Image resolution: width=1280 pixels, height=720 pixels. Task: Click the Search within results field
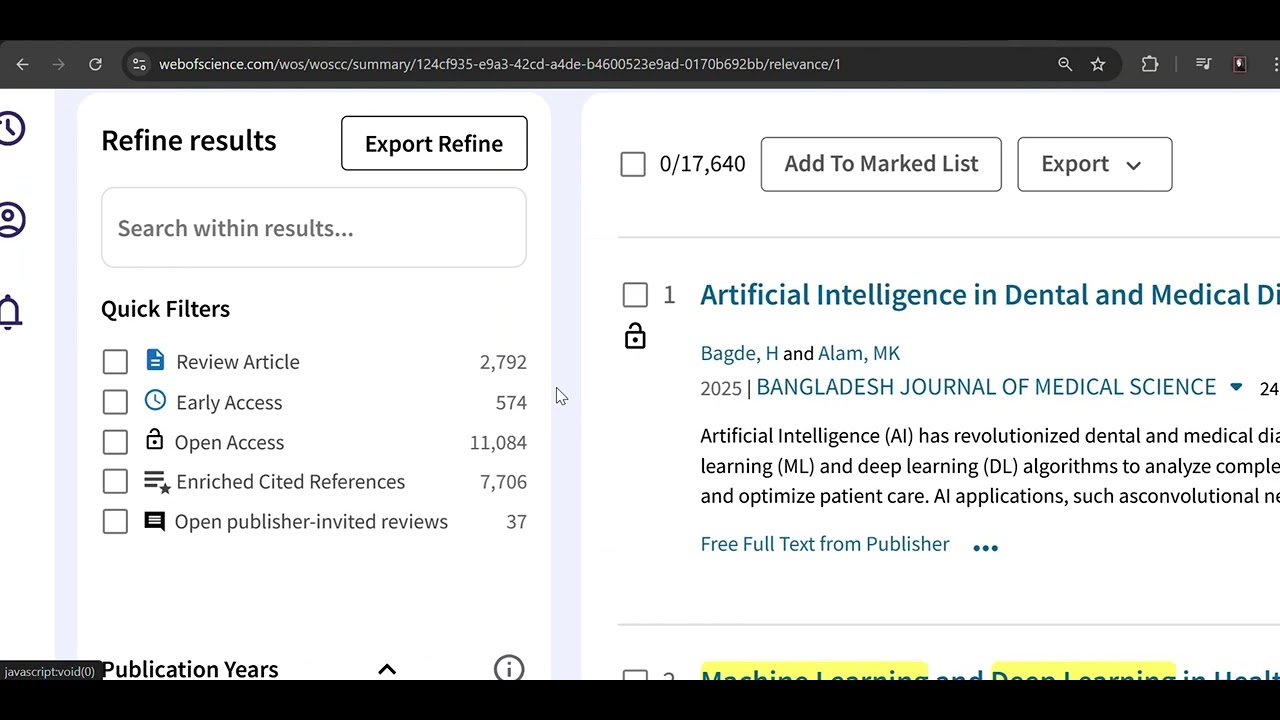point(314,228)
